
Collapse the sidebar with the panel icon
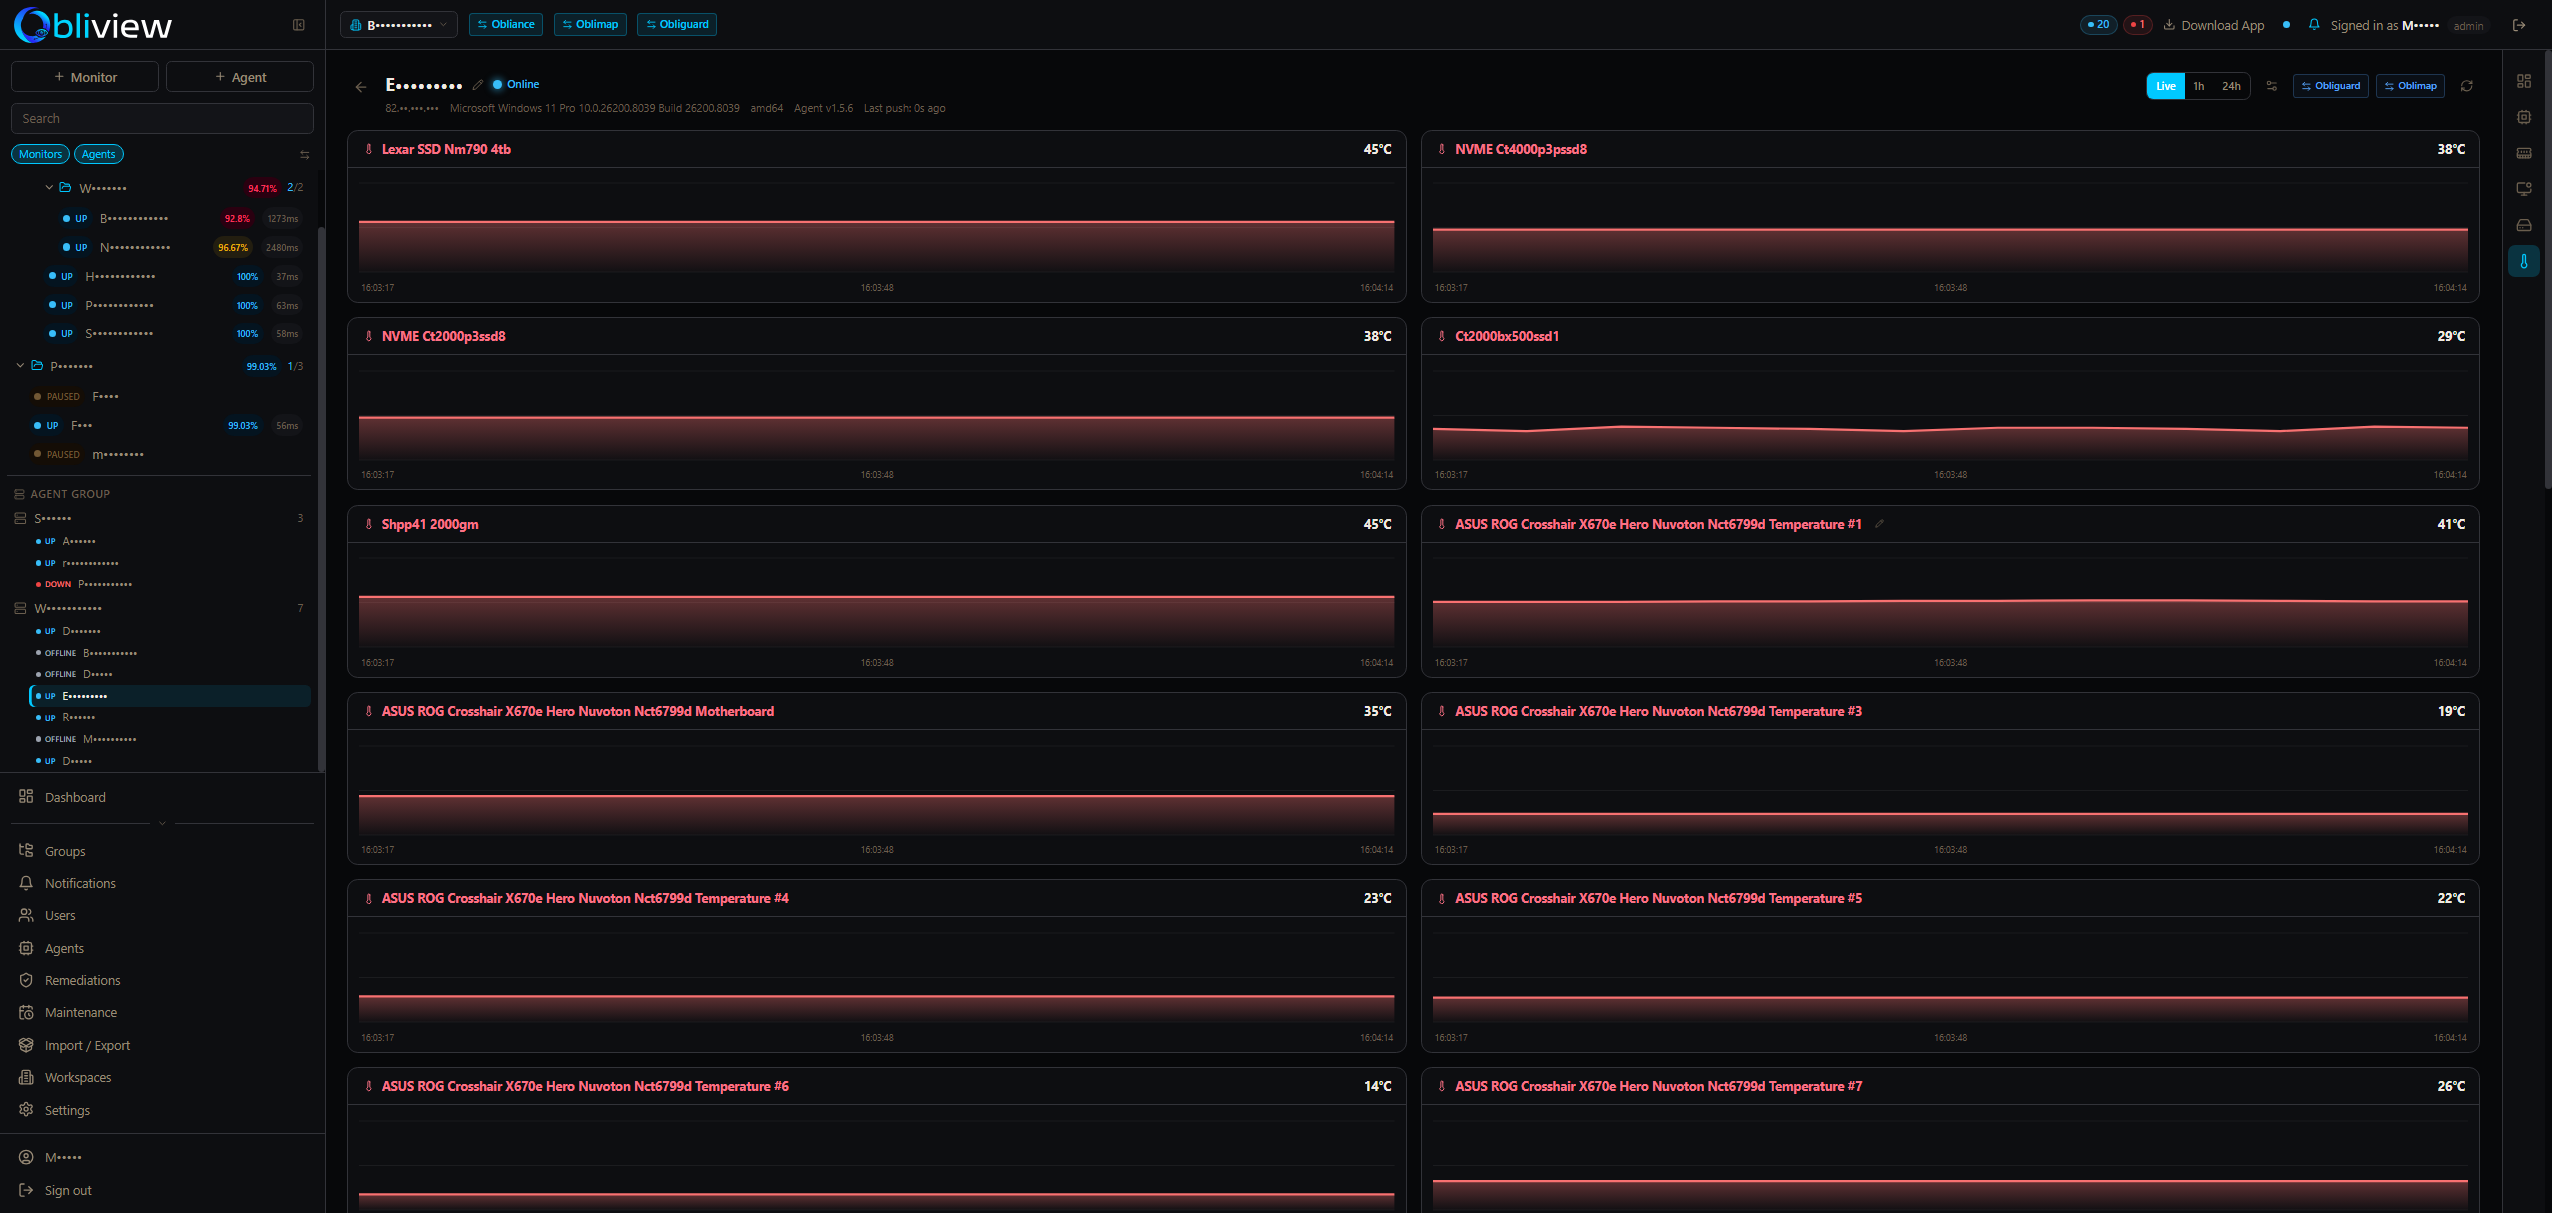(x=298, y=25)
